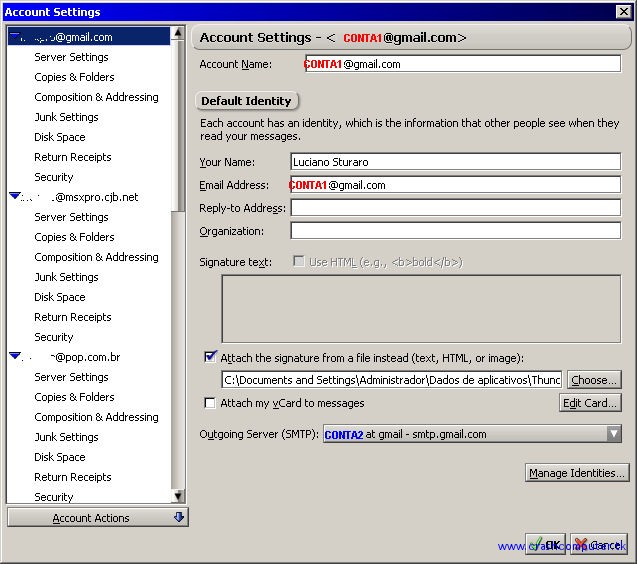This screenshot has width=637, height=564.
Task: Click the Your Name field
Action: click(x=455, y=162)
